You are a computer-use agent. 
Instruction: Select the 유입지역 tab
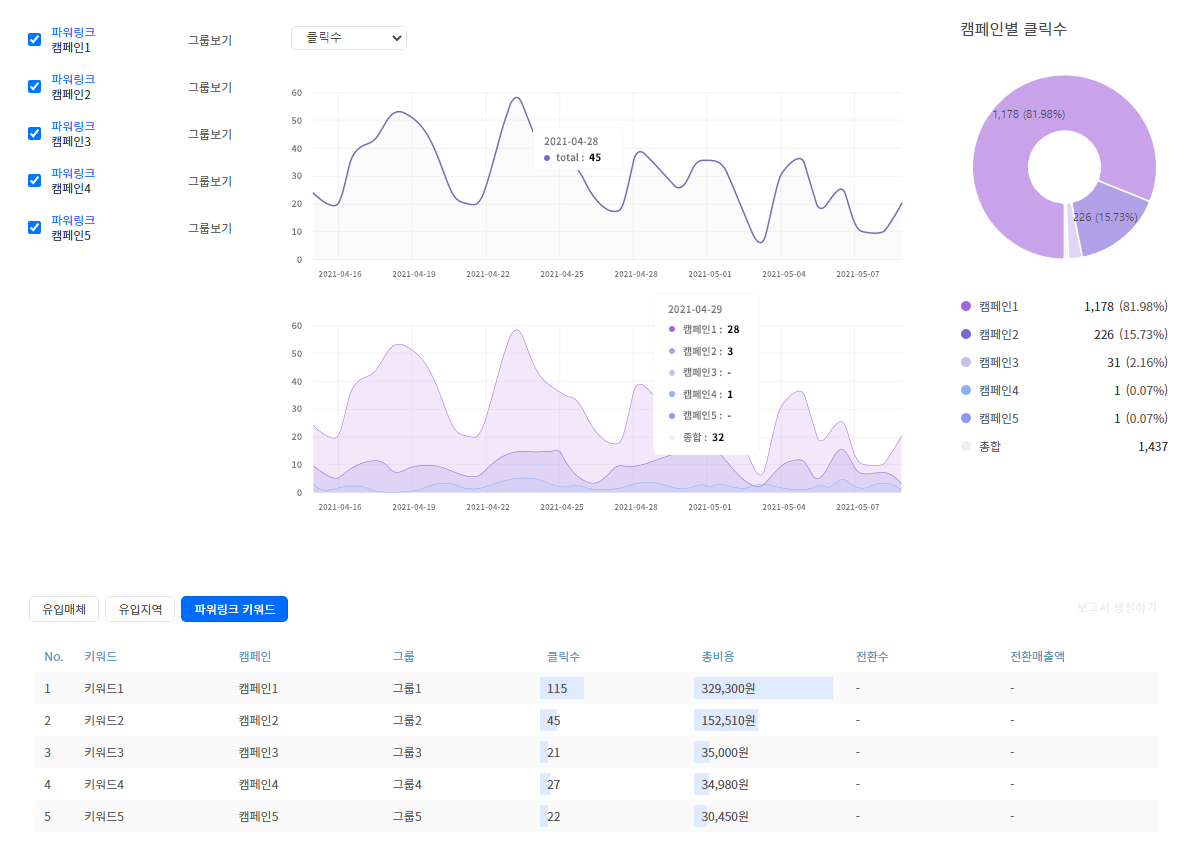coord(140,608)
